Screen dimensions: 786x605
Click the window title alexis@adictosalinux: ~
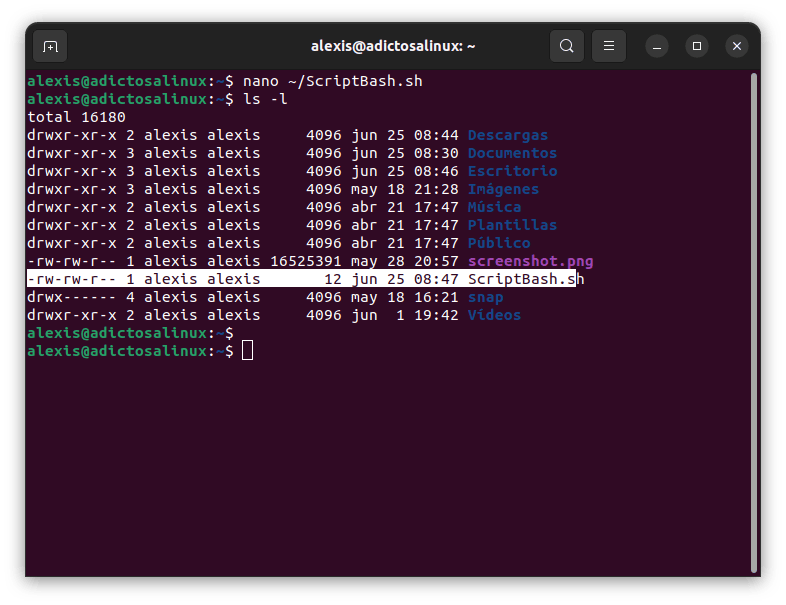click(393, 46)
